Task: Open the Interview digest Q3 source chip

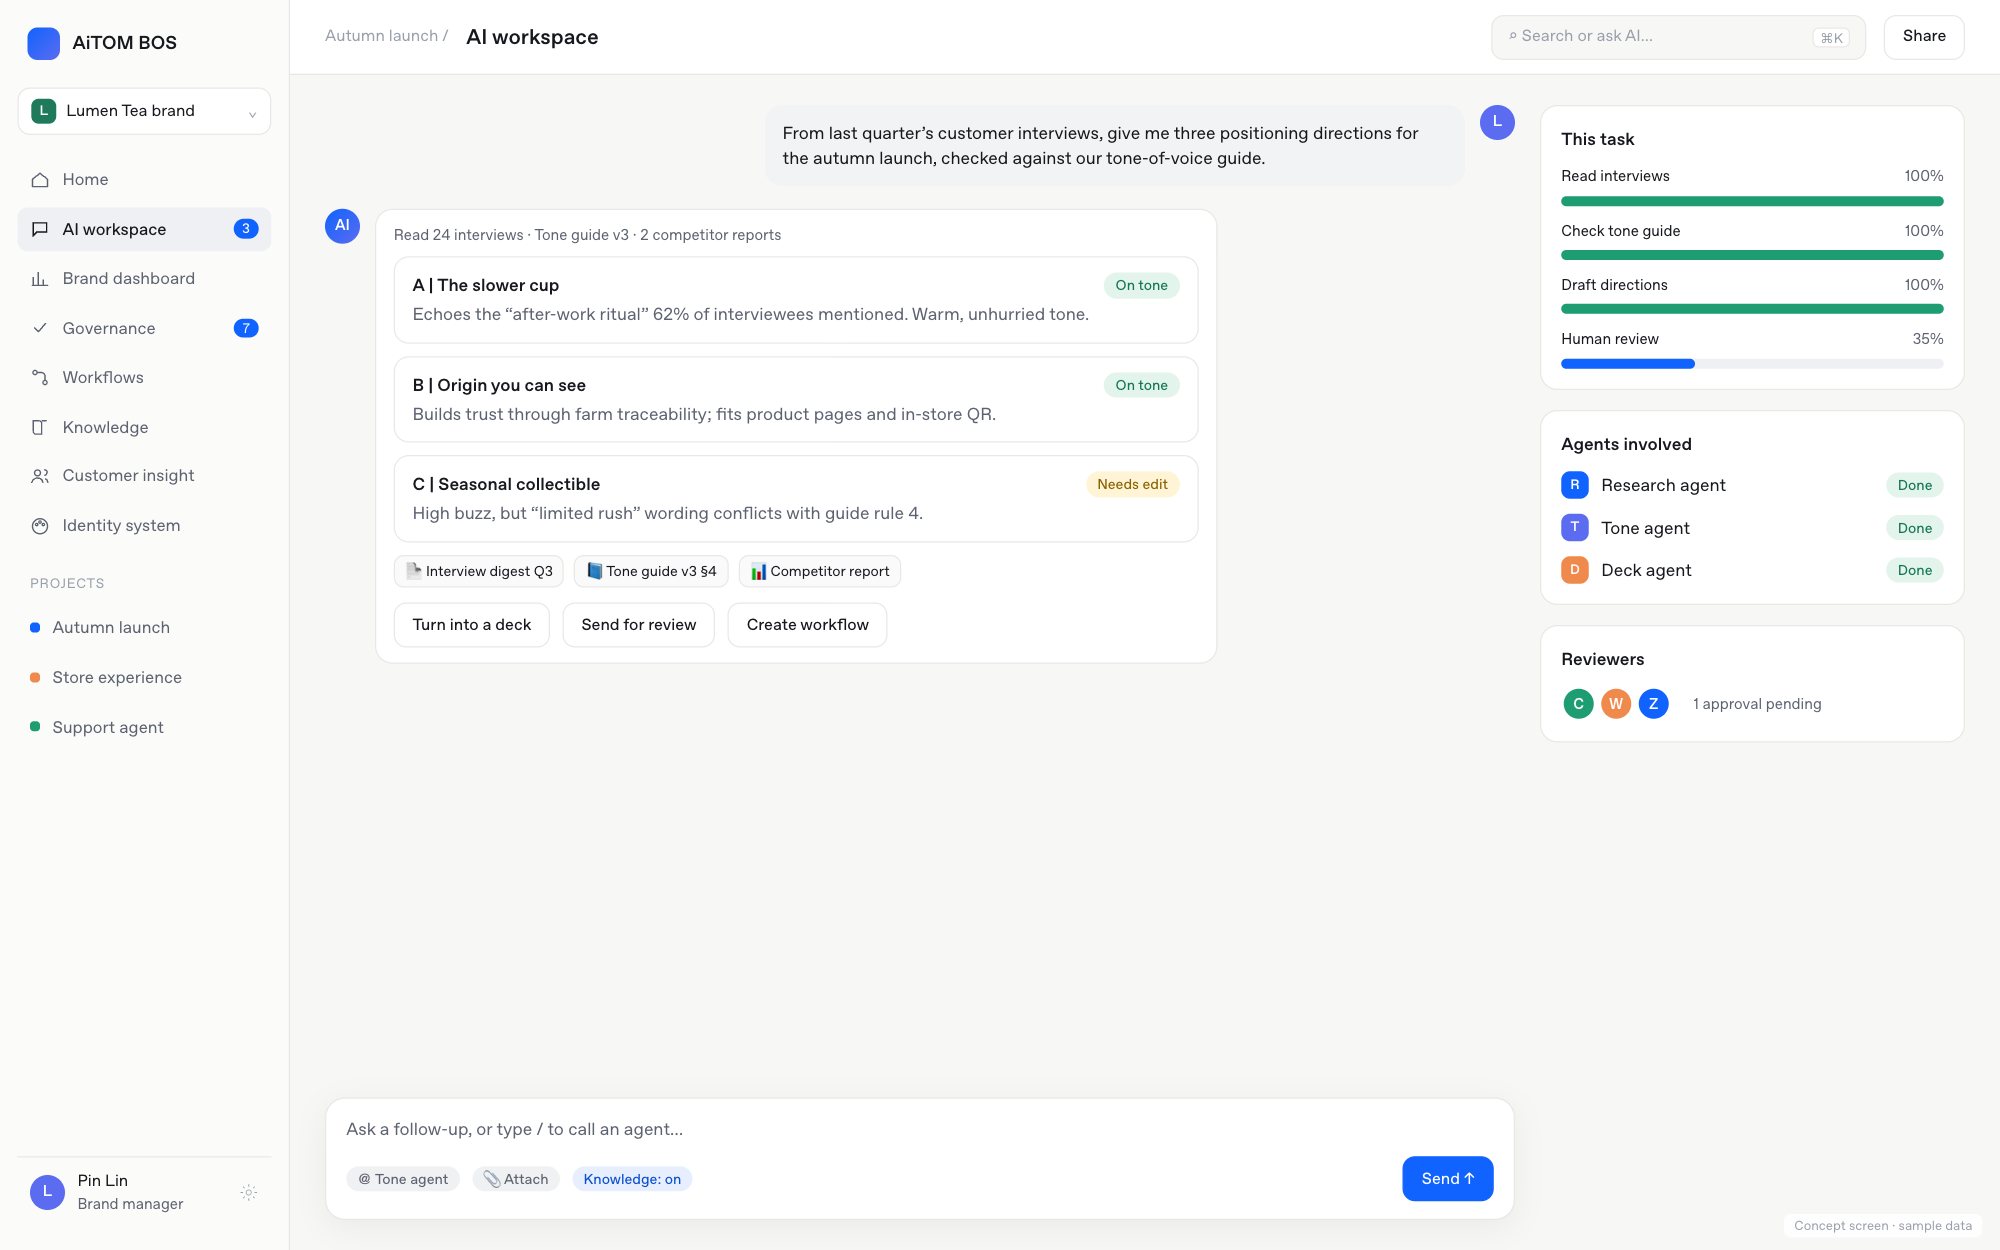Action: (x=479, y=571)
